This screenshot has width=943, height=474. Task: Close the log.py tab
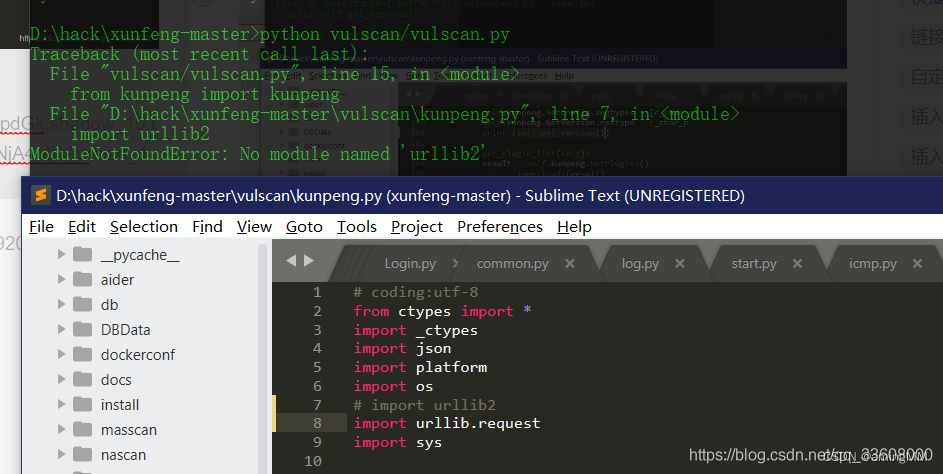pos(680,263)
